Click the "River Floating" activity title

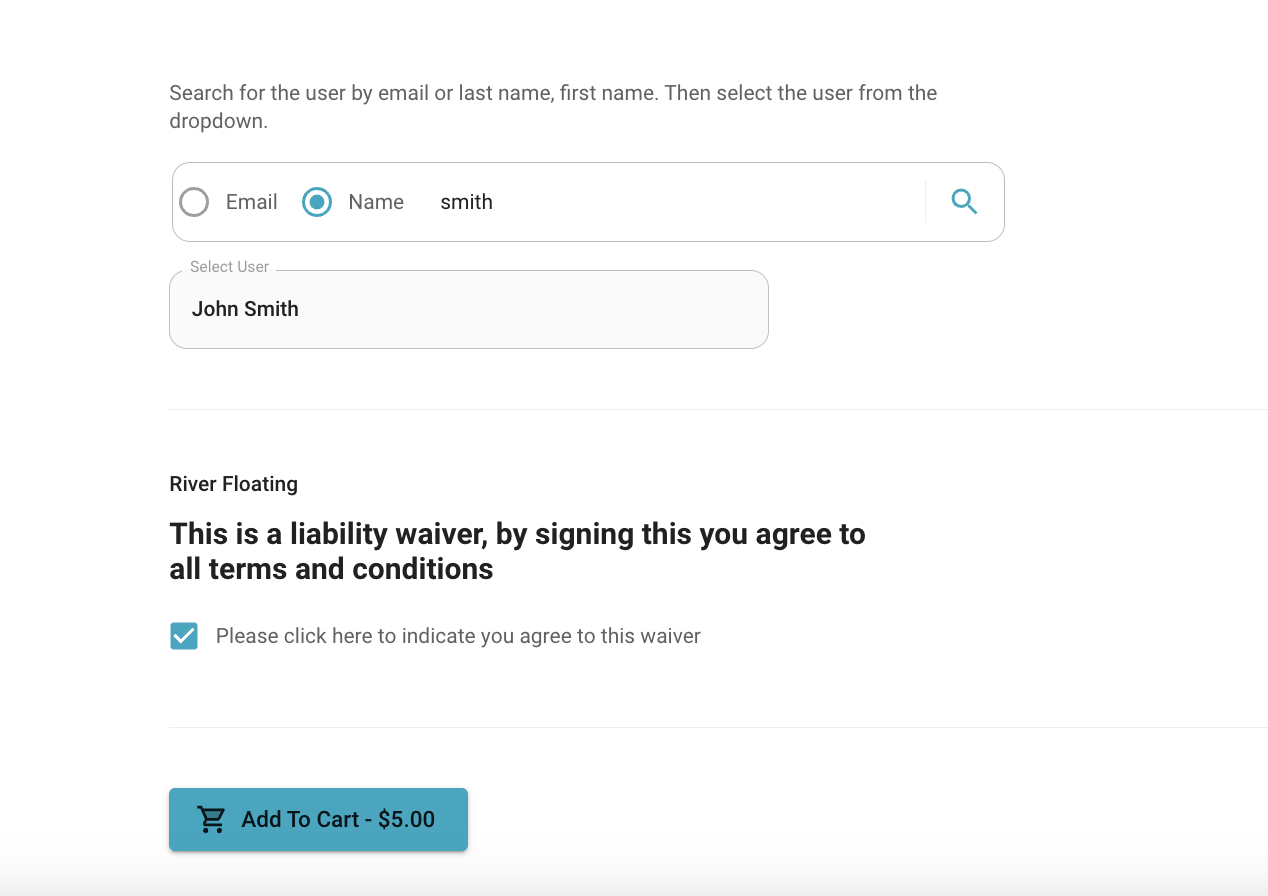click(234, 484)
